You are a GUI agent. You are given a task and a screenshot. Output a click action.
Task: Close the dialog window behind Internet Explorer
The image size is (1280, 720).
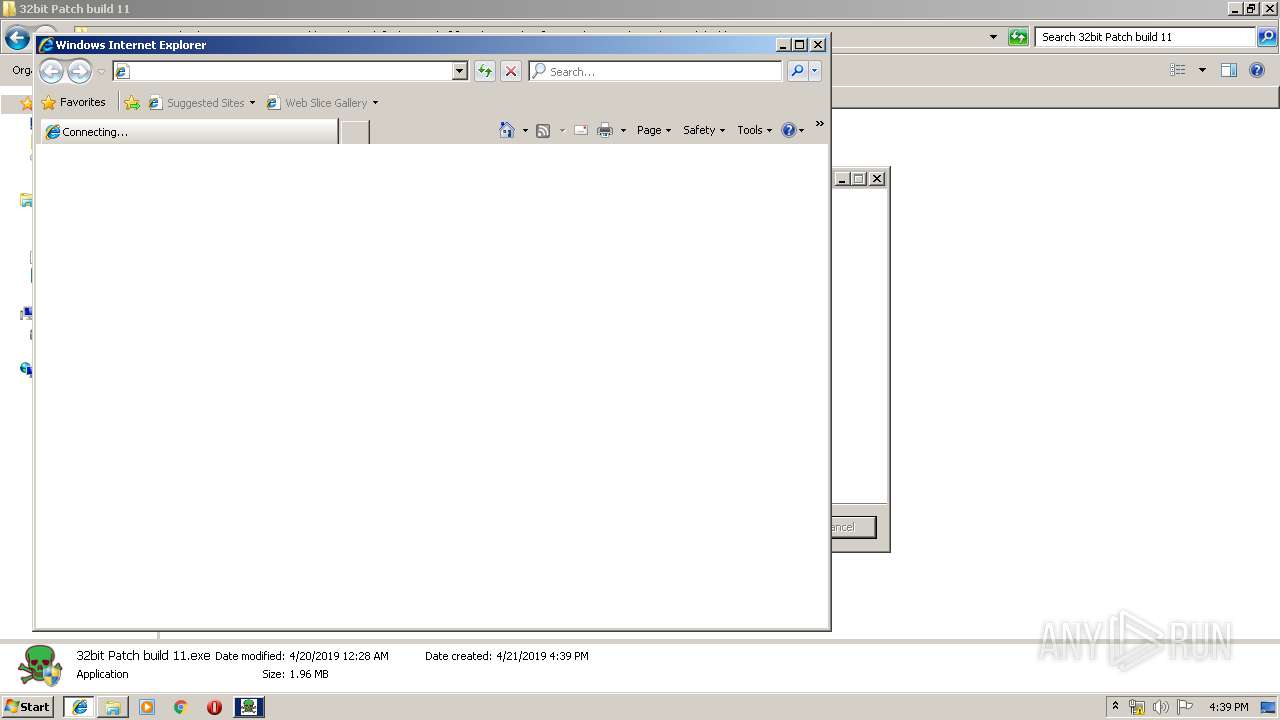[x=877, y=179]
